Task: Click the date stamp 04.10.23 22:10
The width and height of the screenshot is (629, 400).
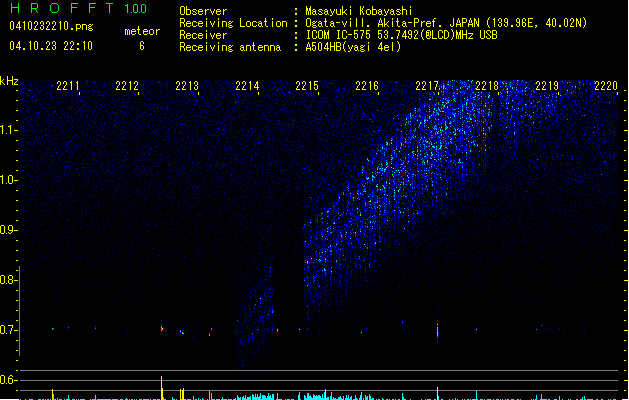Action: pyautogui.click(x=51, y=46)
